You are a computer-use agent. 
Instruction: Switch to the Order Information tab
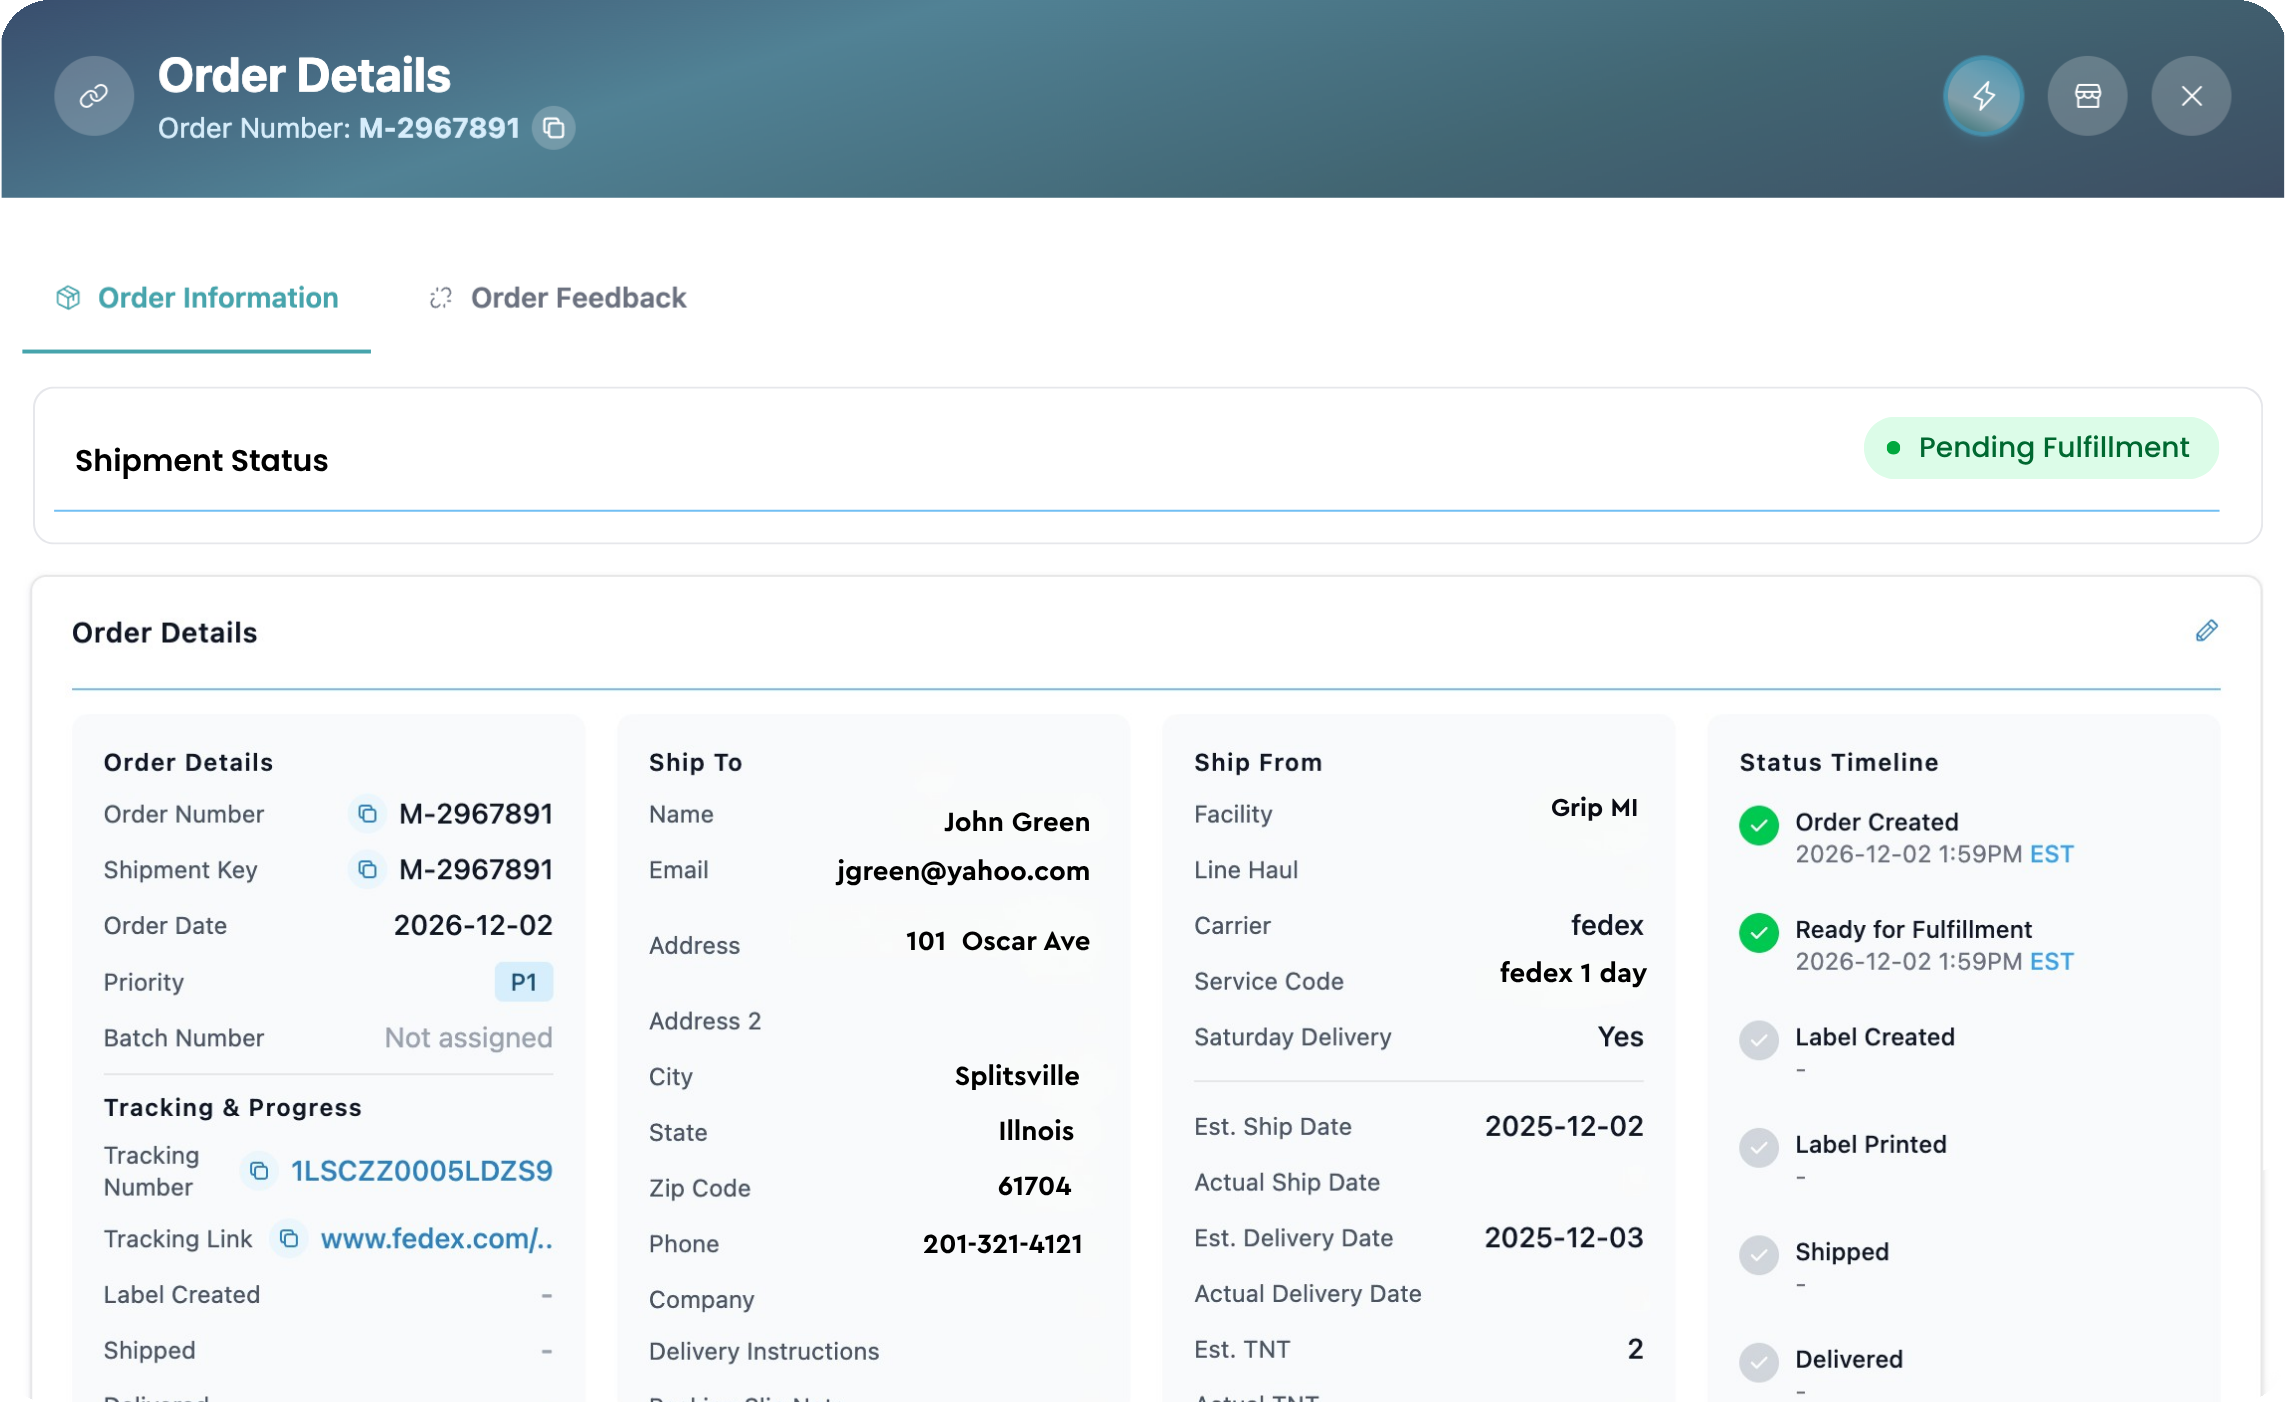pos(197,298)
